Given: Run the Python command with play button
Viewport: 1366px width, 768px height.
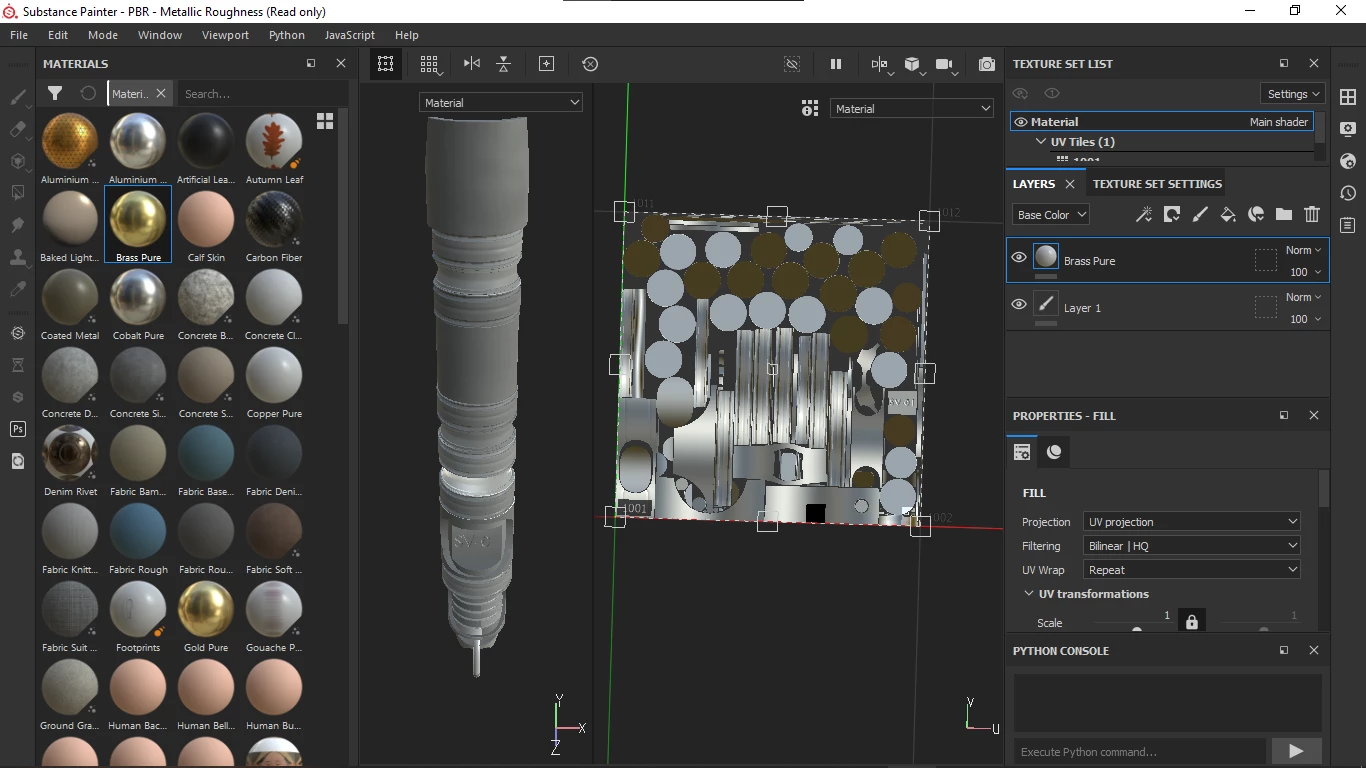Looking at the screenshot, I should pyautogui.click(x=1296, y=751).
